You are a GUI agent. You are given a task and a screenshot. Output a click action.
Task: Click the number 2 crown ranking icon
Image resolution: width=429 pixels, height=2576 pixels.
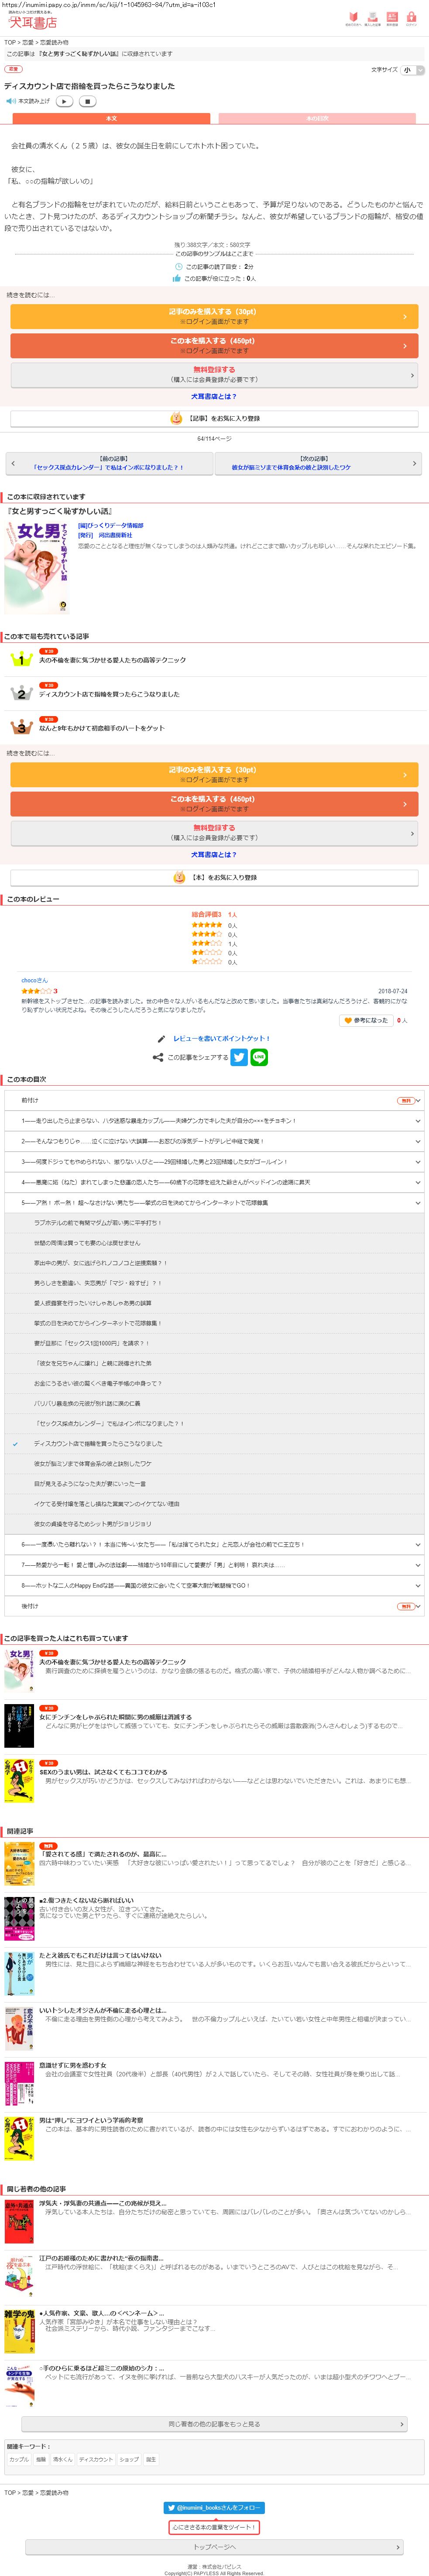(21, 693)
